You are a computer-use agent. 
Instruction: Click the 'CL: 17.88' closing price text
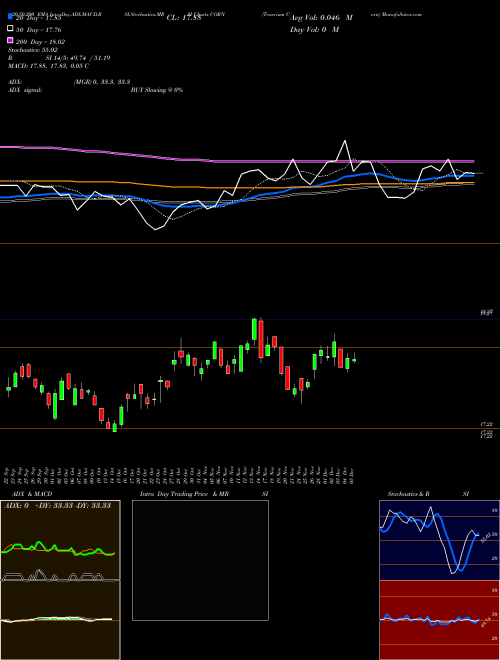(x=184, y=18)
